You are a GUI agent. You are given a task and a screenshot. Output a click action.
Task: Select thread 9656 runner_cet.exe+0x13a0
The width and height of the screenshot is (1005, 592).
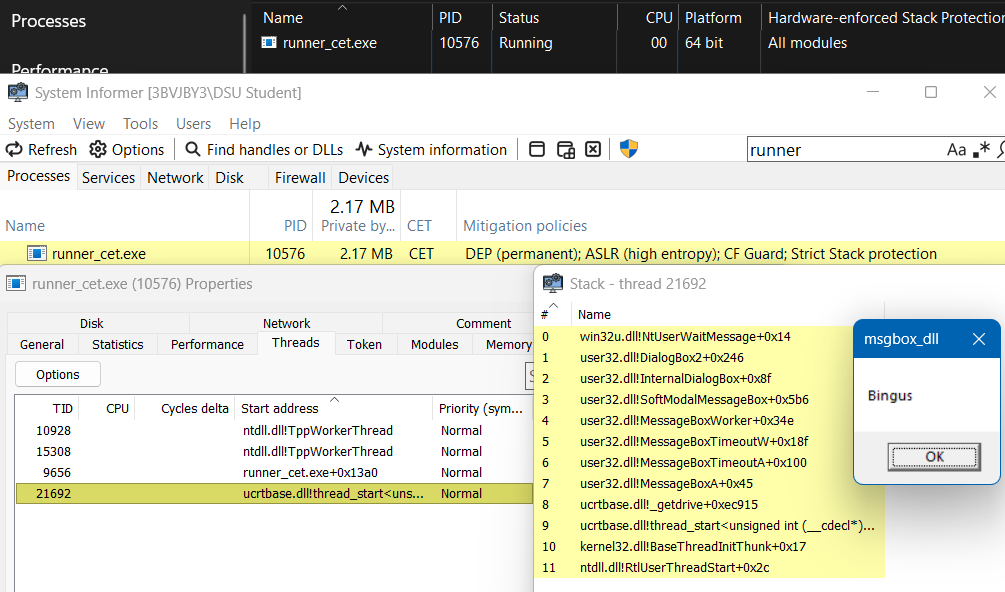click(274, 473)
